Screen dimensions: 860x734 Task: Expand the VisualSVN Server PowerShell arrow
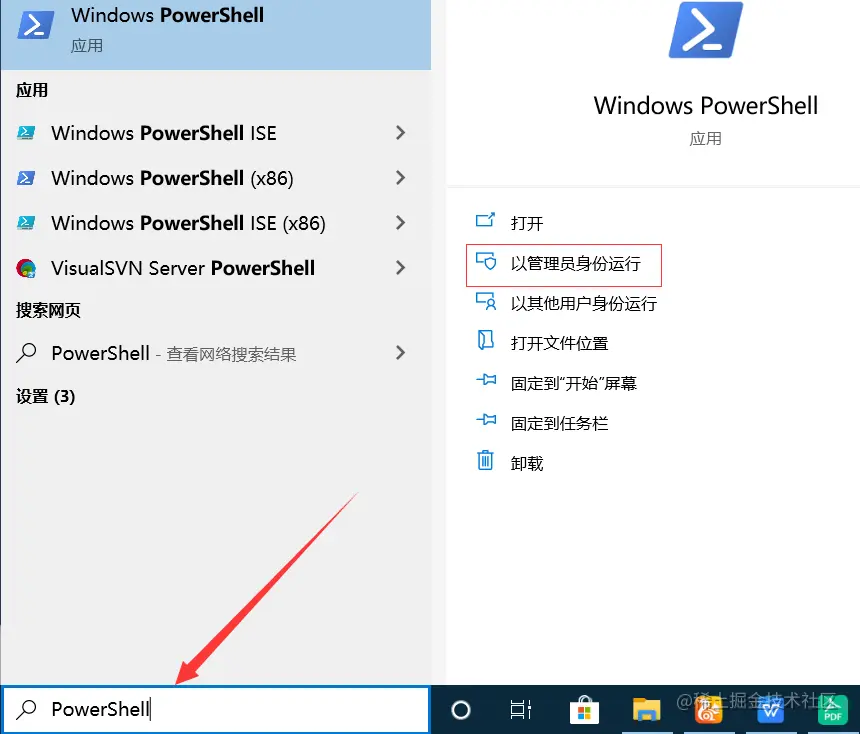(x=401, y=268)
